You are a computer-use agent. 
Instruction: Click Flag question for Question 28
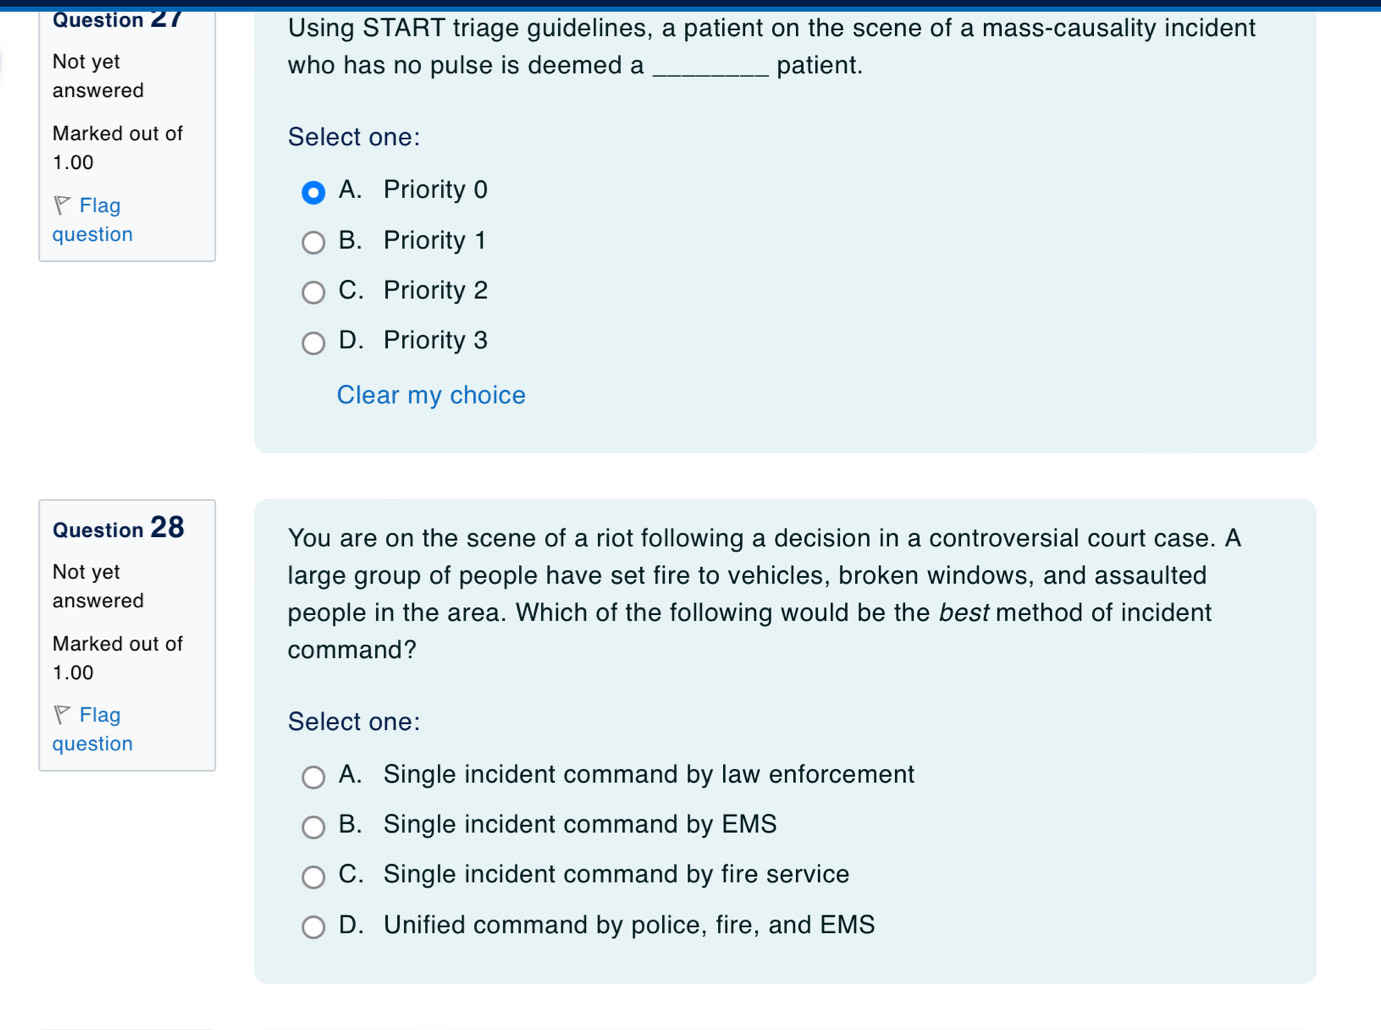point(92,729)
